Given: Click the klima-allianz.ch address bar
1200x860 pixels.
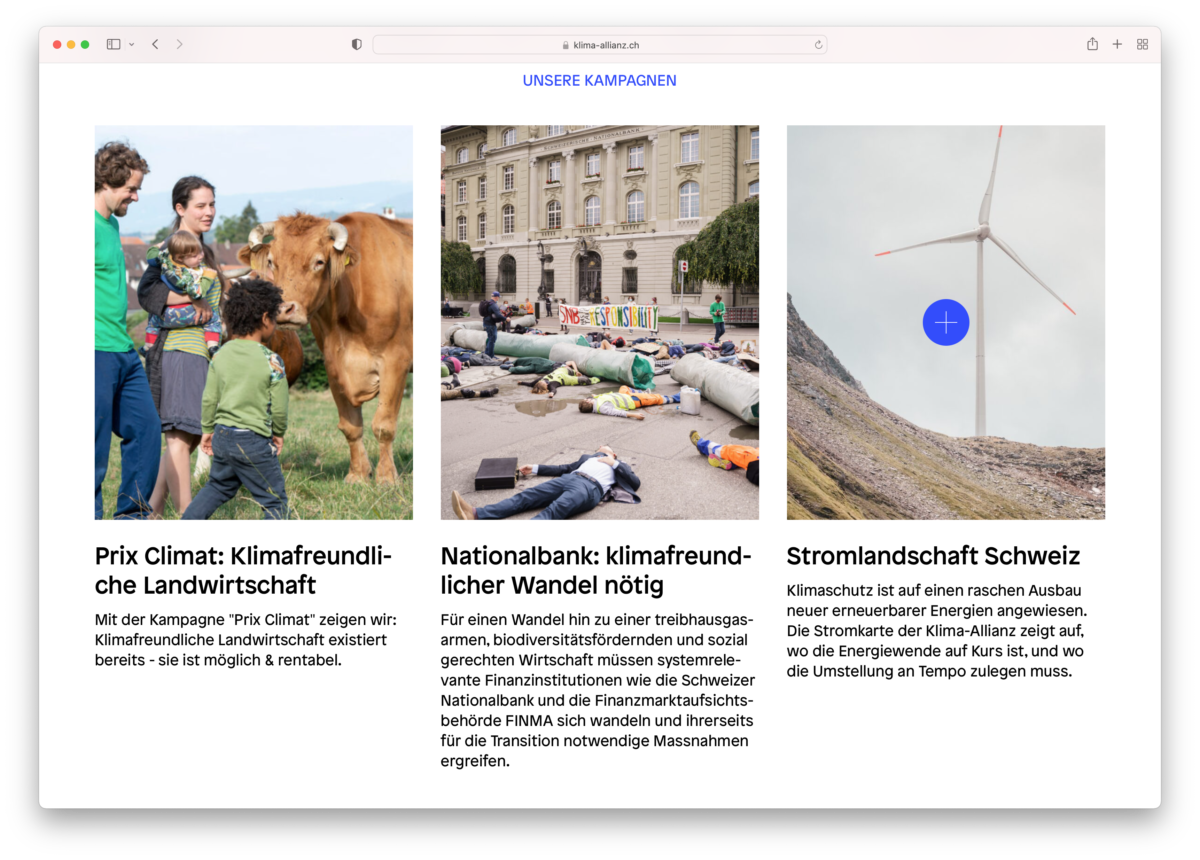Looking at the screenshot, I should pyautogui.click(x=600, y=45).
